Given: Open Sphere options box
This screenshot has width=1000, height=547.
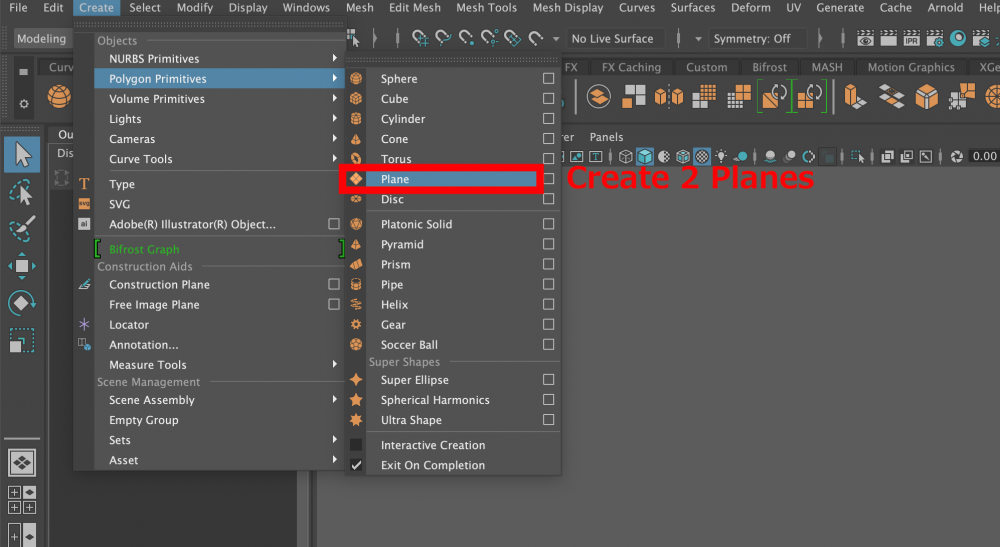Looking at the screenshot, I should click(x=548, y=79).
